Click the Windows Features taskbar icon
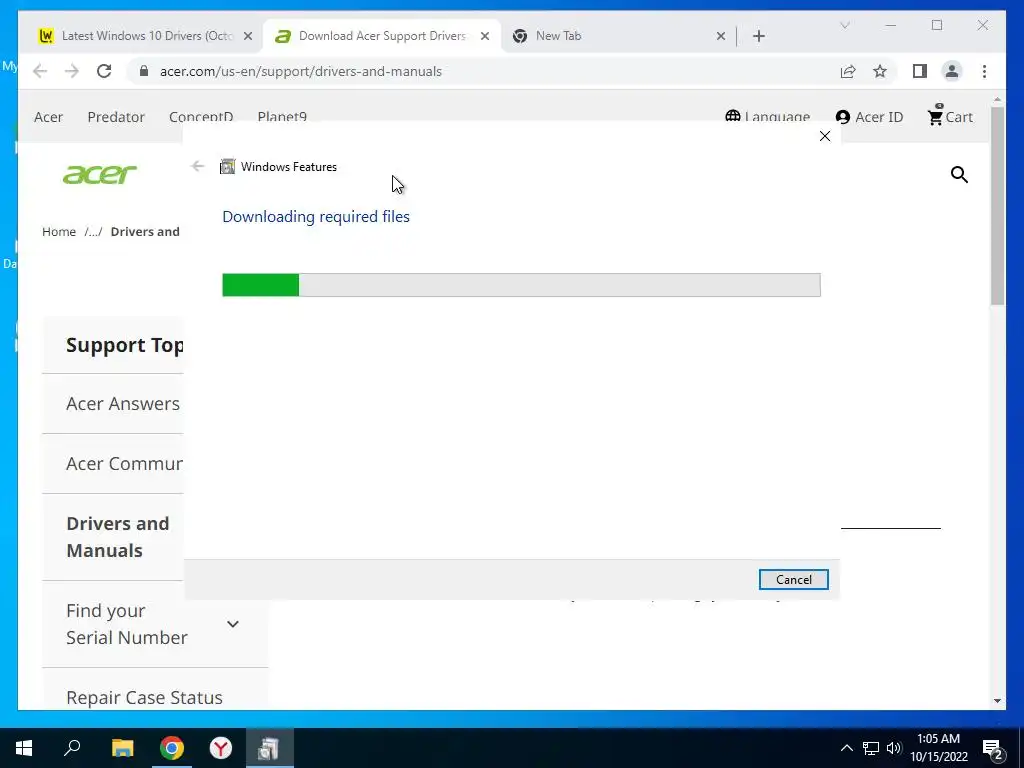The width and height of the screenshot is (1024, 768). pos(269,748)
